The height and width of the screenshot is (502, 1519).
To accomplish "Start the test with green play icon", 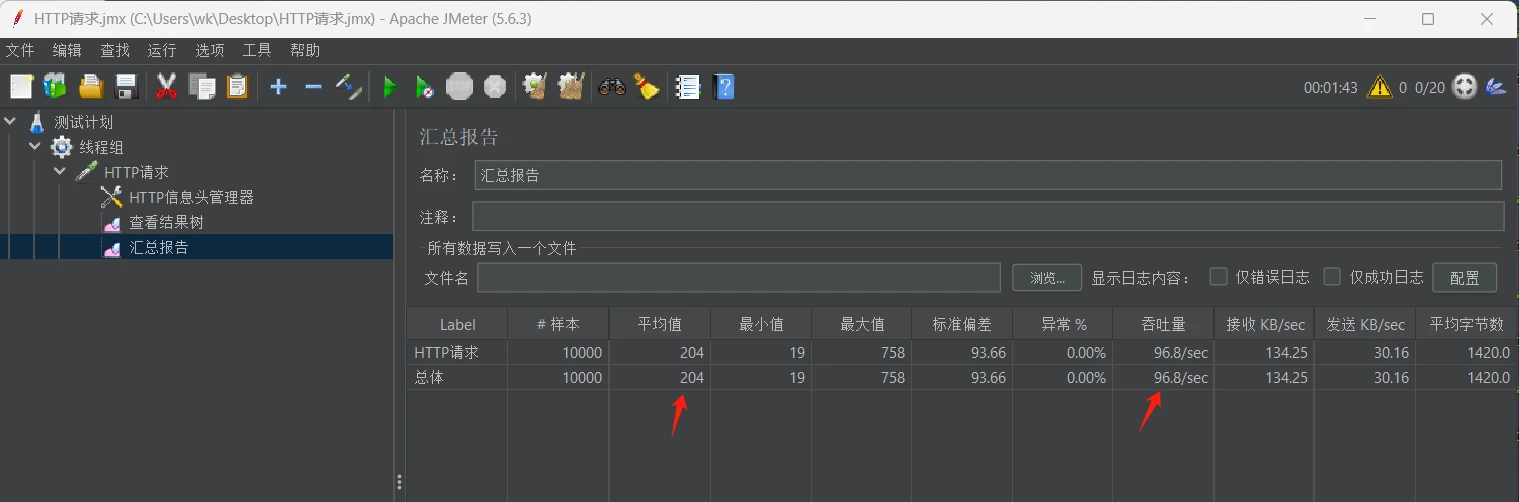I will tap(390, 87).
